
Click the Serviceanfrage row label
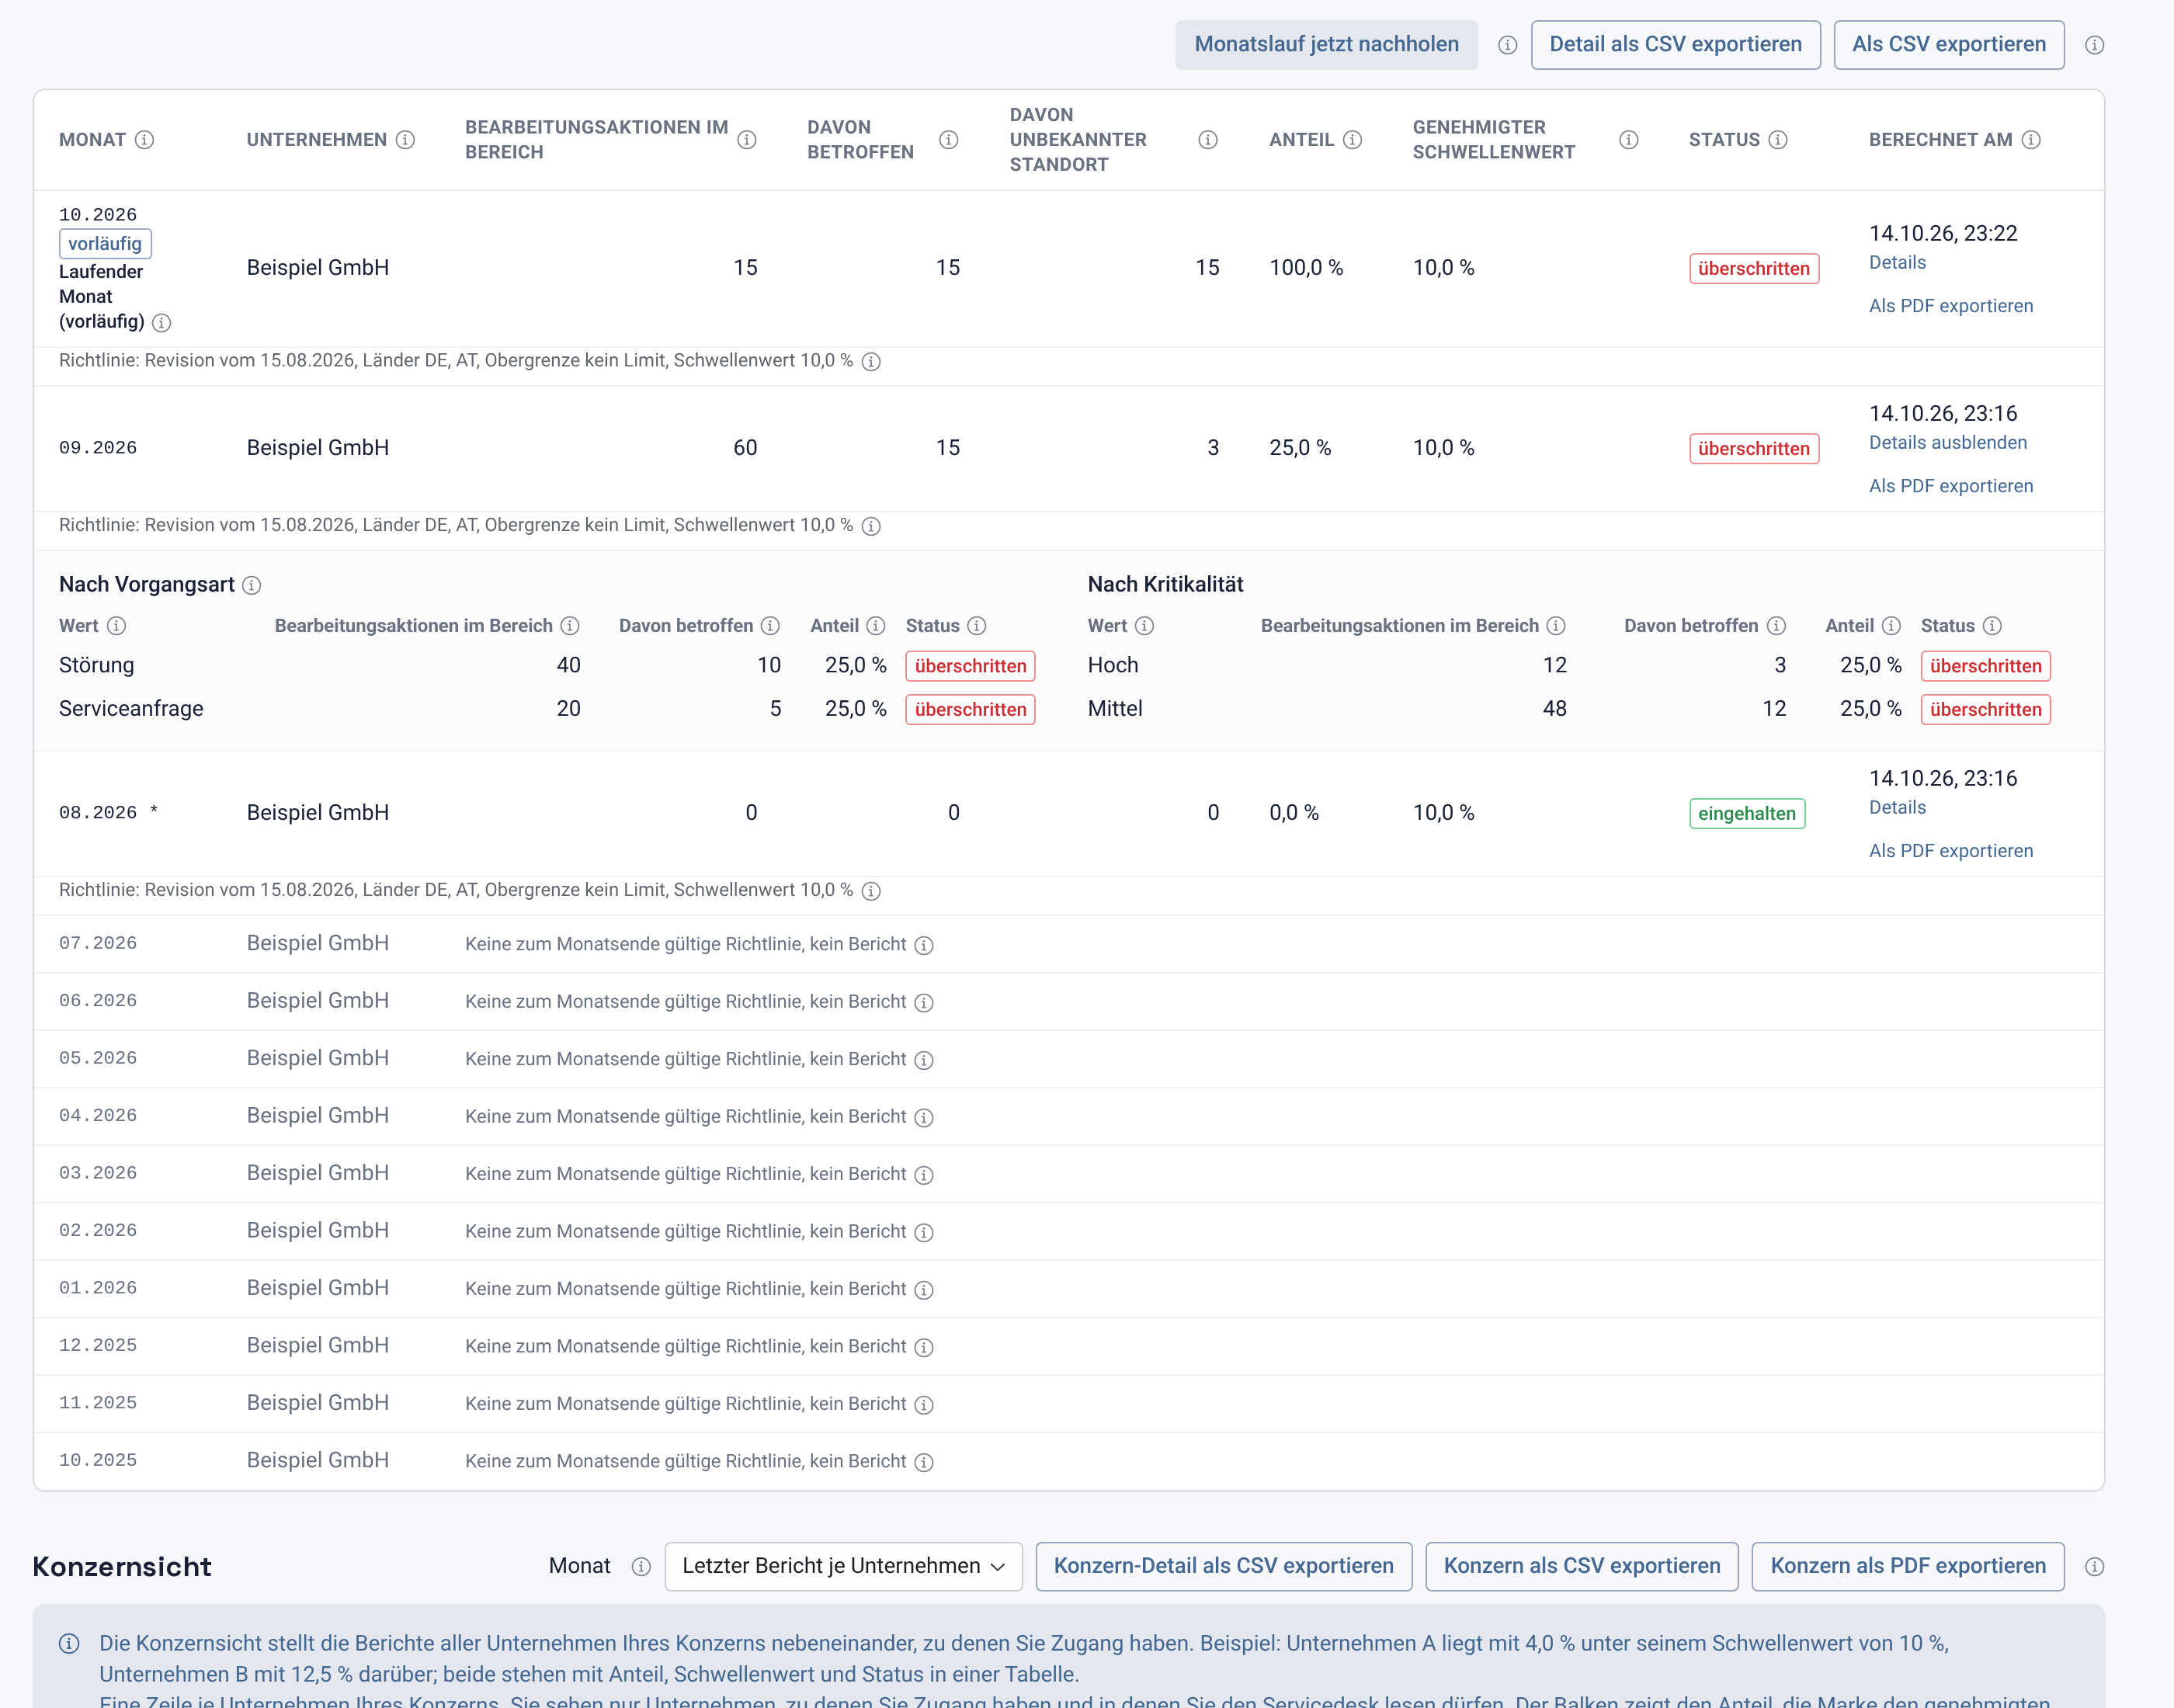point(131,709)
